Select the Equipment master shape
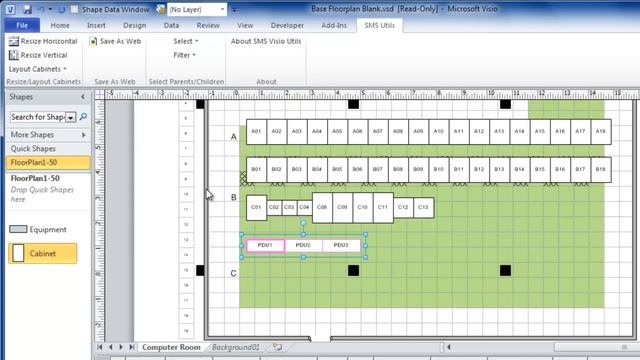The image size is (640, 360). click(x=38, y=229)
